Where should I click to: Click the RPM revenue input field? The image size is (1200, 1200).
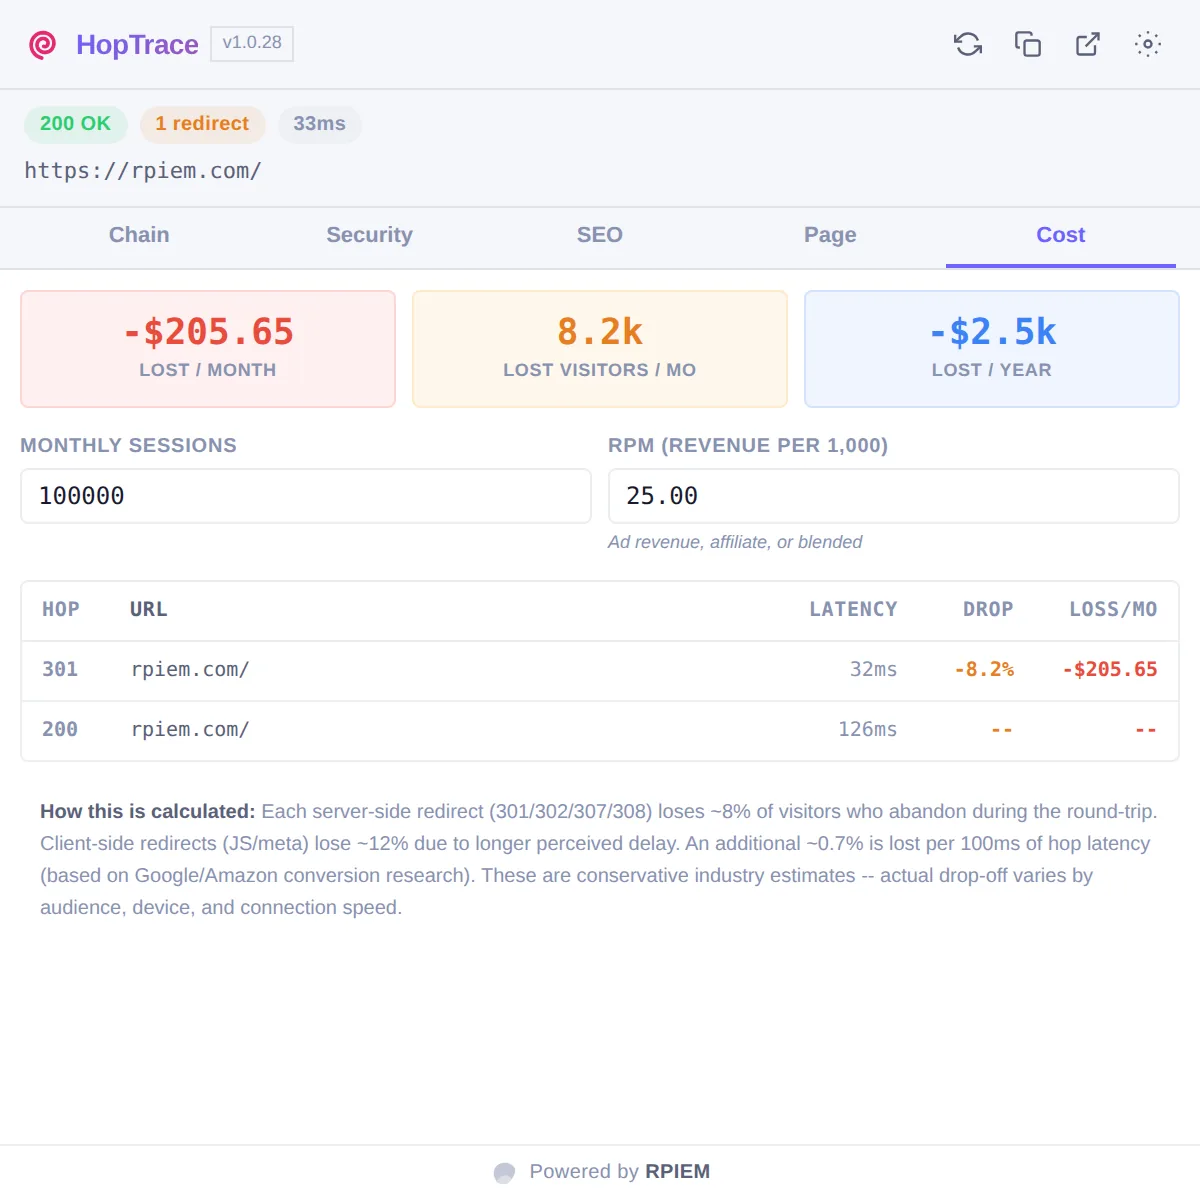coord(894,496)
